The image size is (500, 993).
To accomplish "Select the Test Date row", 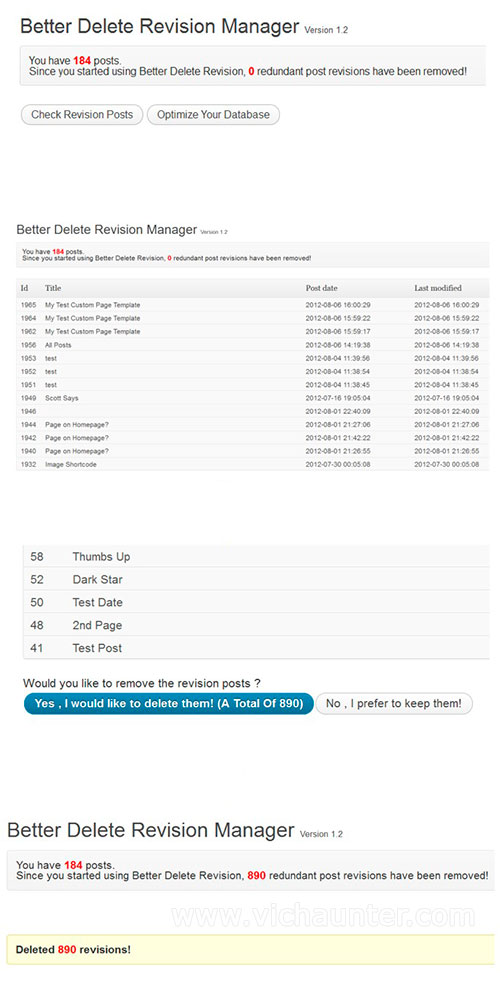I will pyautogui.click(x=256, y=602).
